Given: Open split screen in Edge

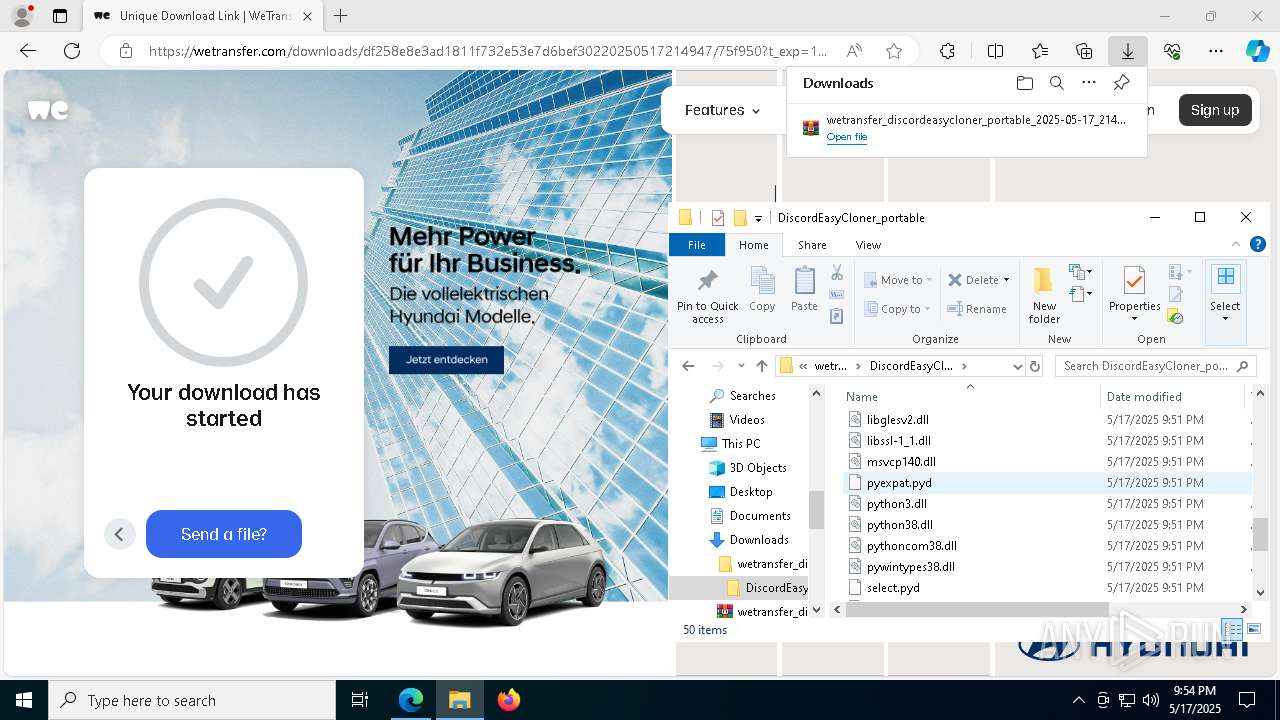Looking at the screenshot, I should tap(995, 51).
